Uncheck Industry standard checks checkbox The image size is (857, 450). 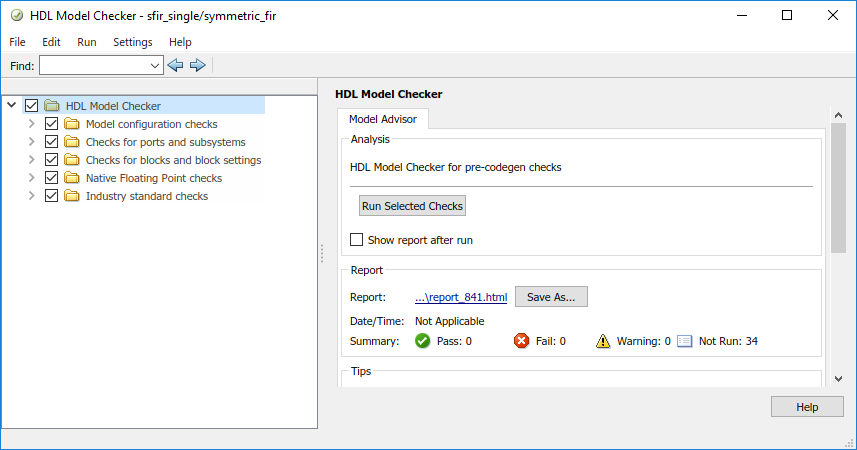click(52, 196)
